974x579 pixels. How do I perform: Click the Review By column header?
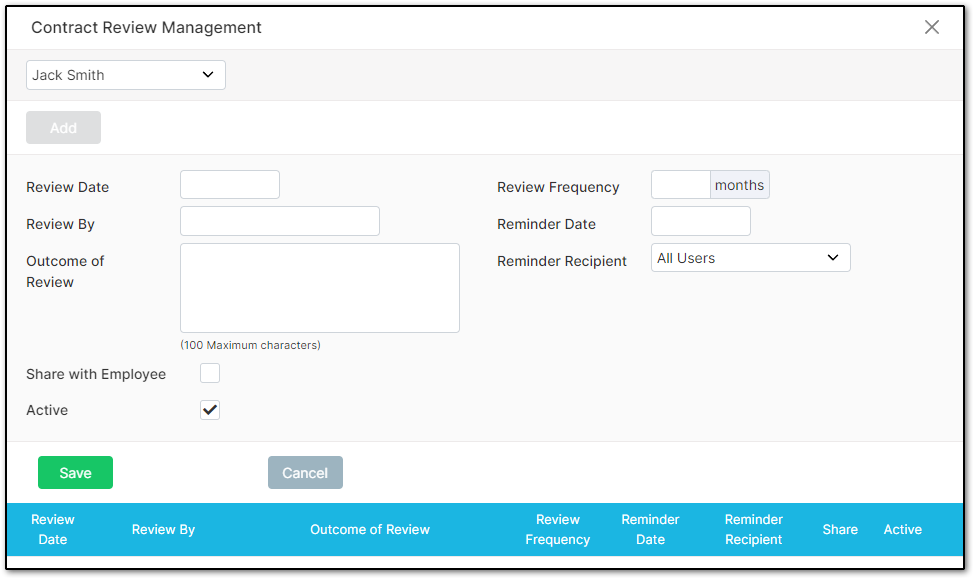pos(163,529)
